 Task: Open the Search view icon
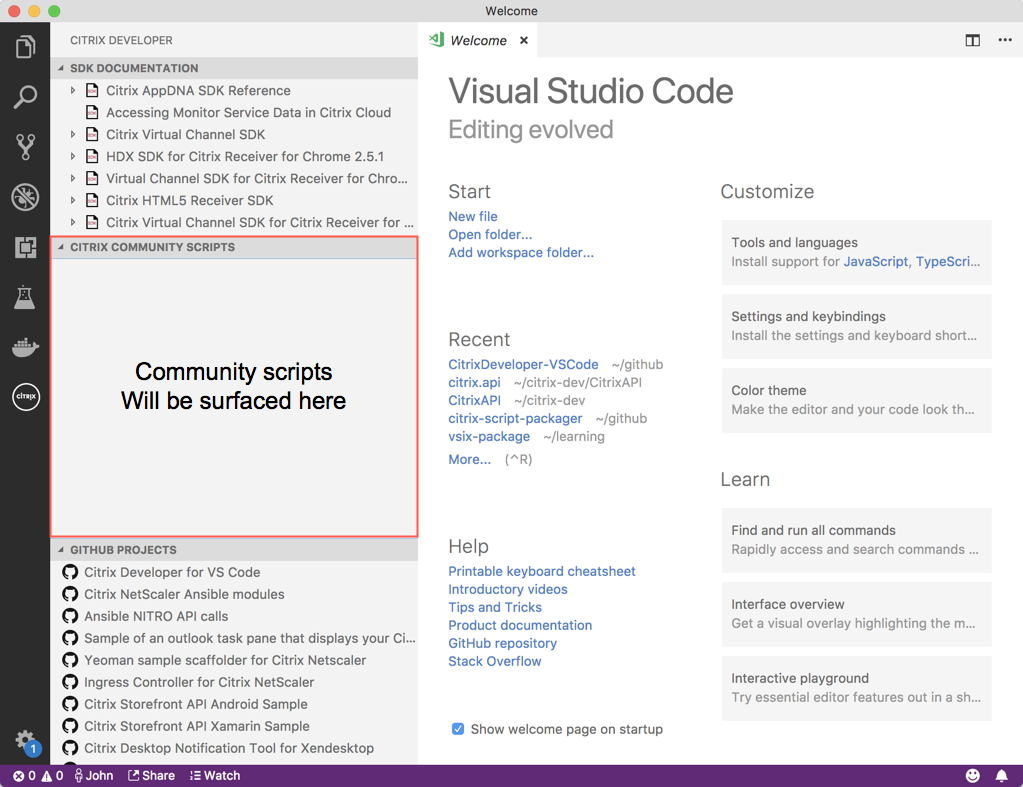coord(25,97)
